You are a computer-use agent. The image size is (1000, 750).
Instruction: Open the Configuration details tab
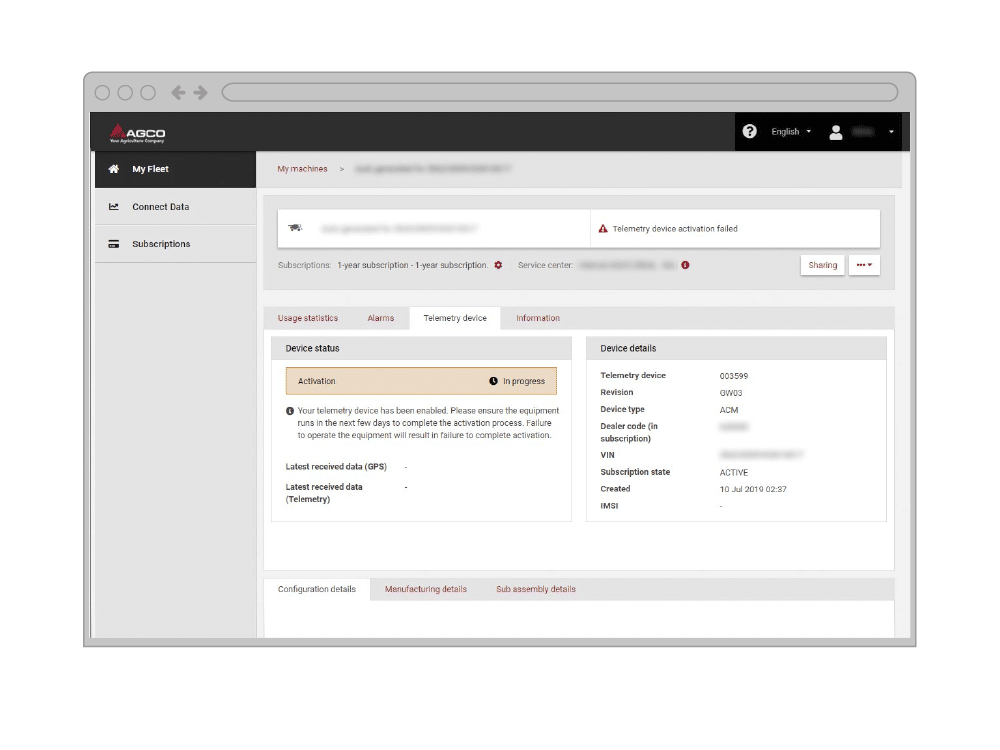click(x=317, y=589)
